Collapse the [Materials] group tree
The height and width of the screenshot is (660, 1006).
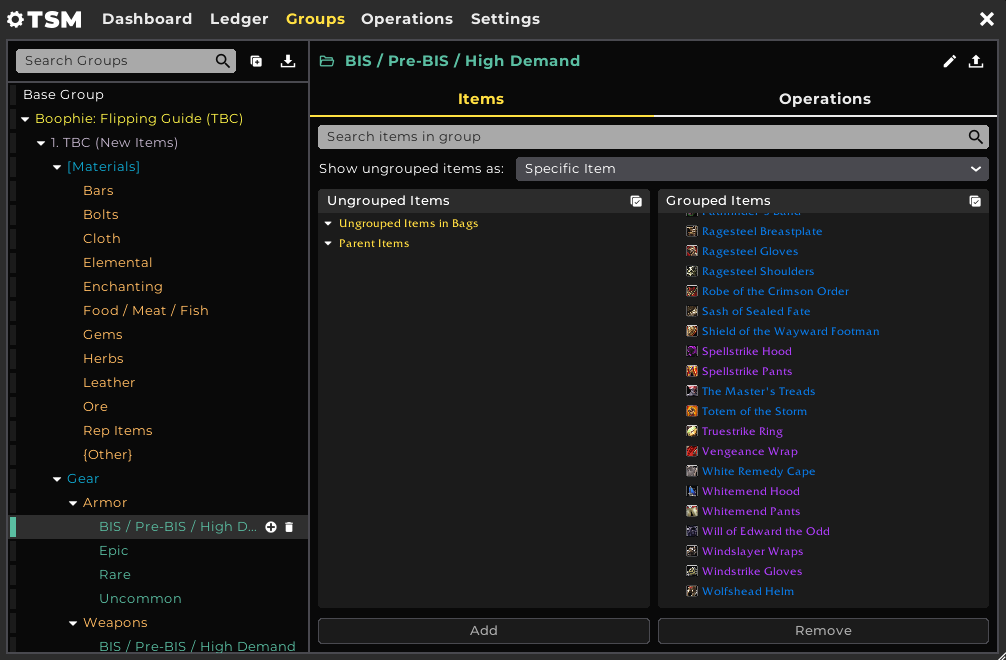tap(57, 167)
